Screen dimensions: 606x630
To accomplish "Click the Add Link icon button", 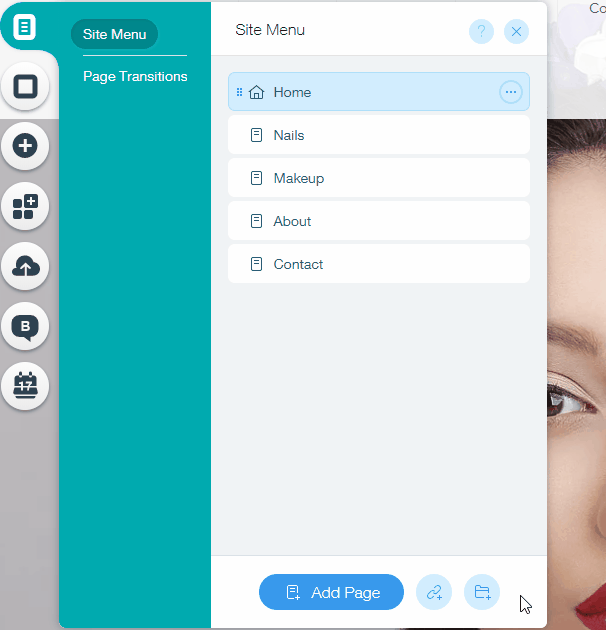I will [434, 592].
